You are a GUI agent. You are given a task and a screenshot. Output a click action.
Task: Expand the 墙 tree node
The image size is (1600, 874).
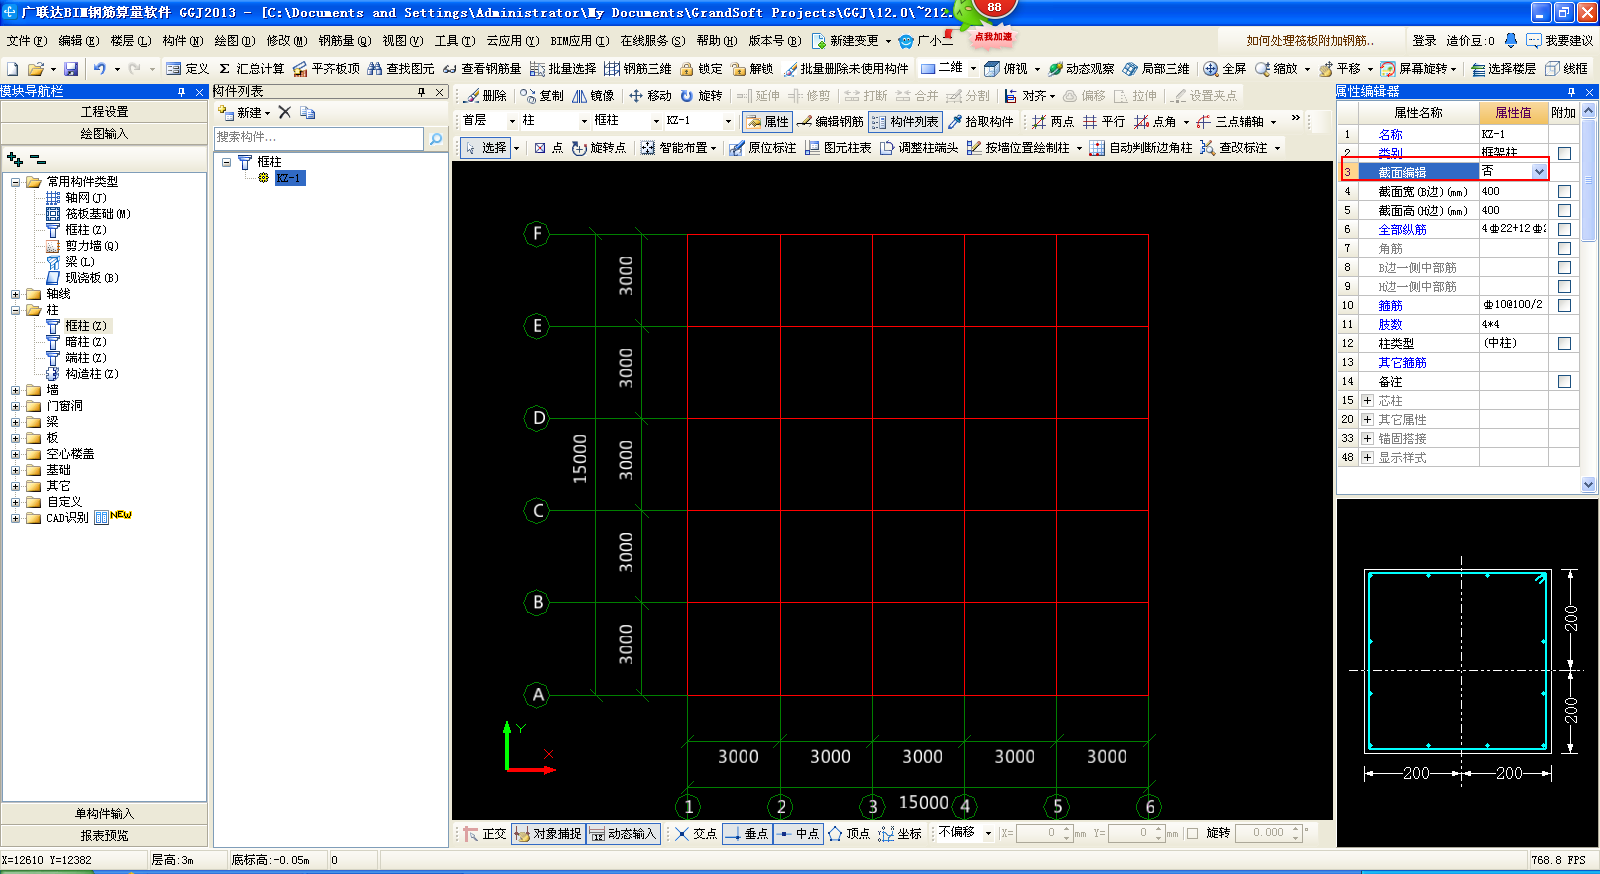pos(15,390)
